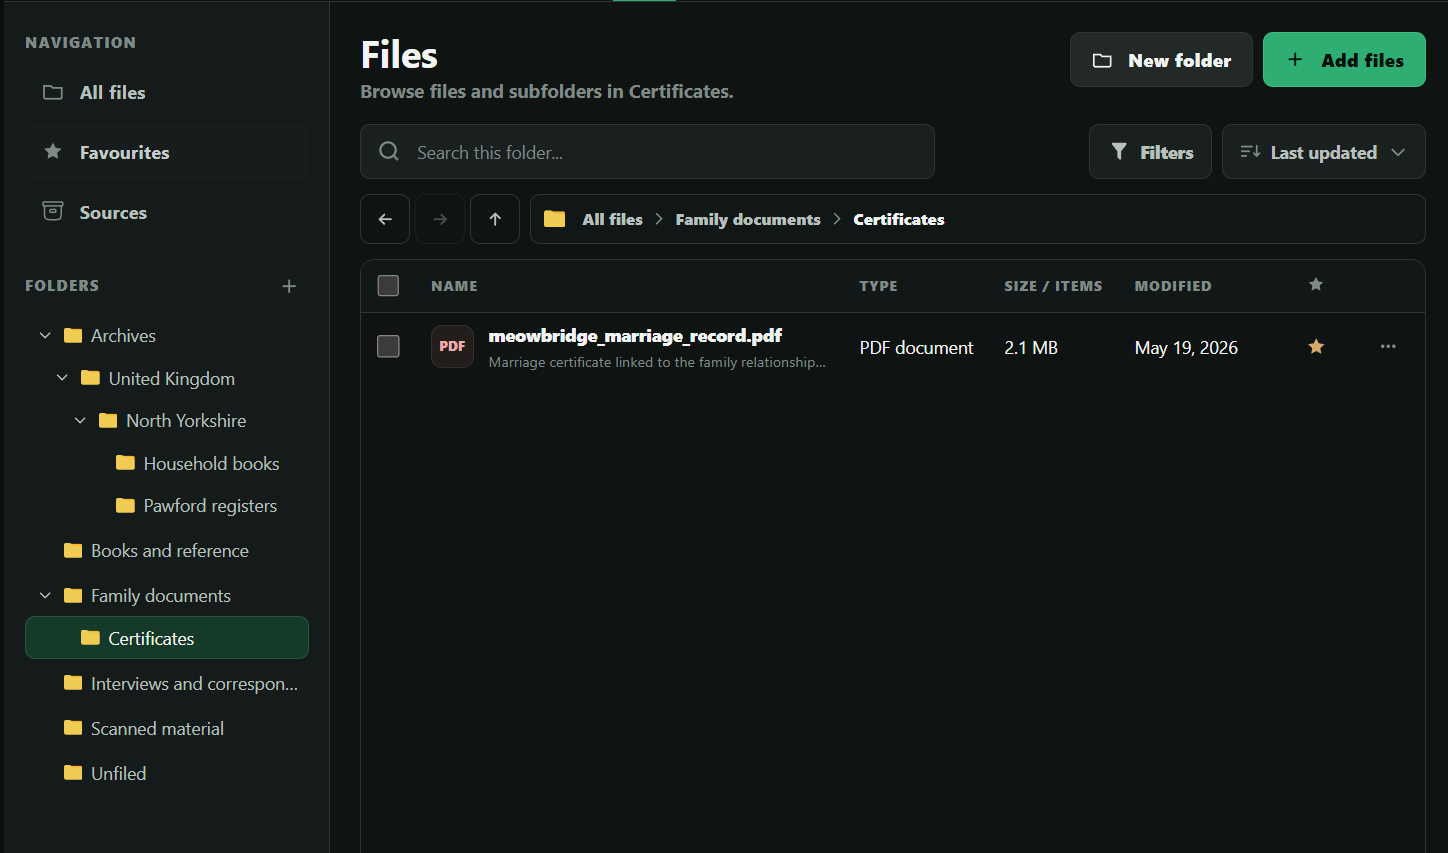Screen dimensions: 1448x853
Task: Collapse the Archives folder tree
Action: coord(45,335)
